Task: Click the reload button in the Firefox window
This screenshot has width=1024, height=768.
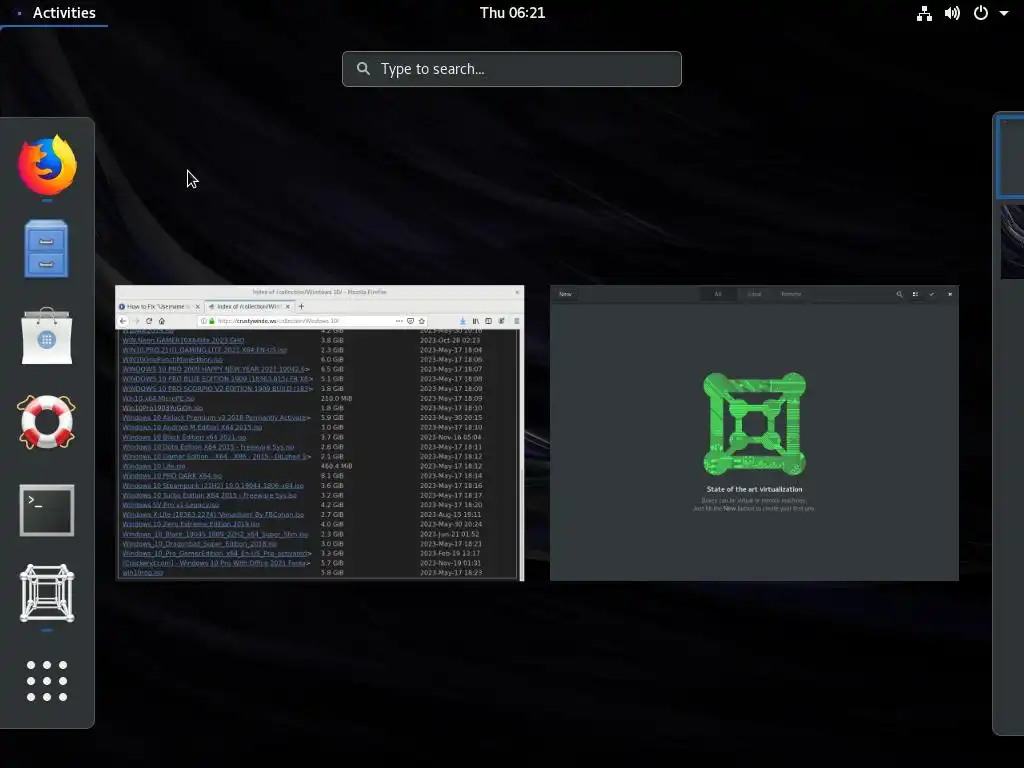Action: 149,321
